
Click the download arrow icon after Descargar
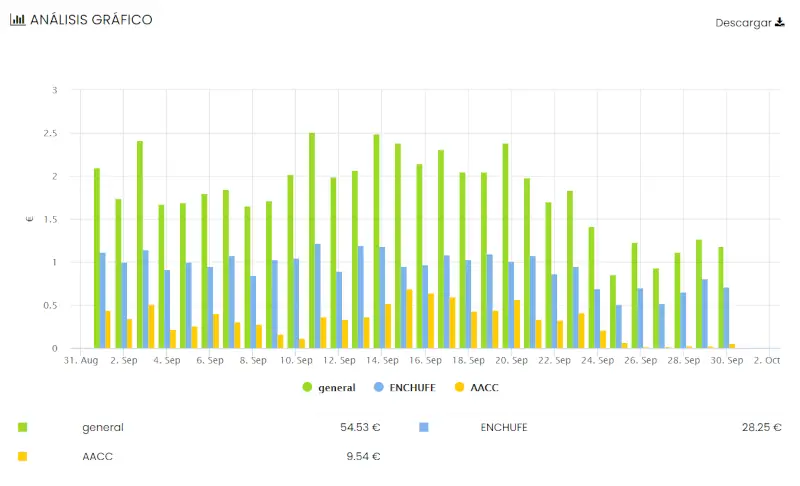click(780, 23)
